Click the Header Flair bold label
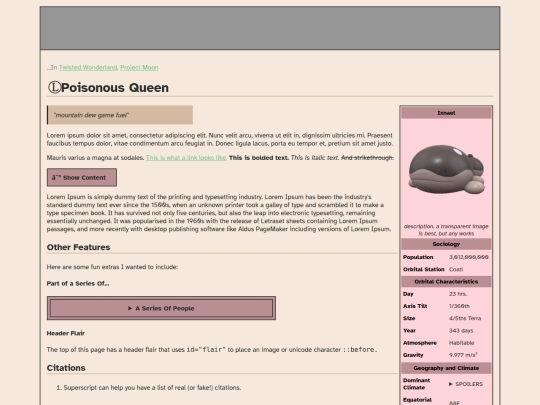 point(66,333)
